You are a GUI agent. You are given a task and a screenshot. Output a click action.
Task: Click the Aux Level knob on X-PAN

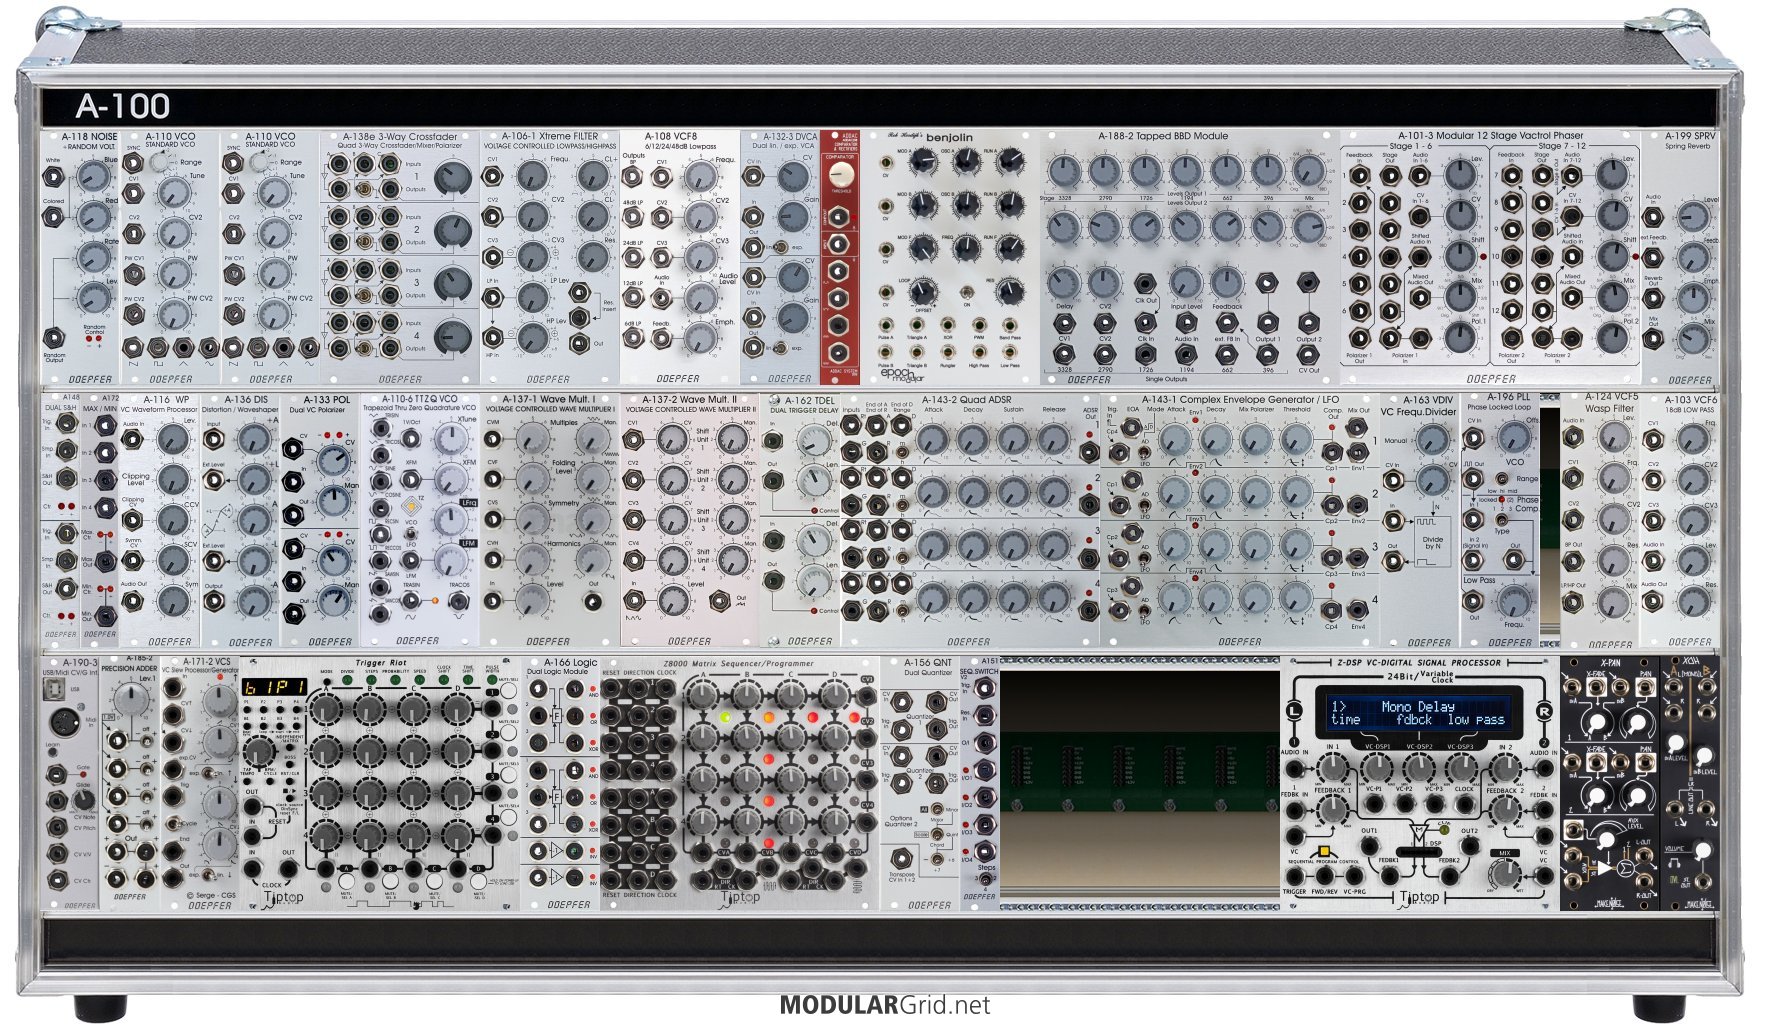pos(1608,840)
